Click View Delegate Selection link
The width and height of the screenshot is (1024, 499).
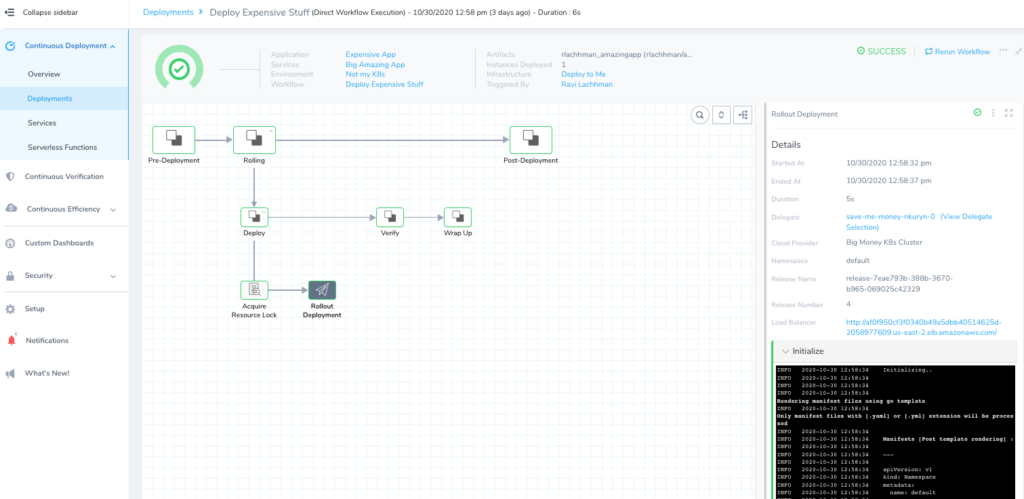pos(920,222)
